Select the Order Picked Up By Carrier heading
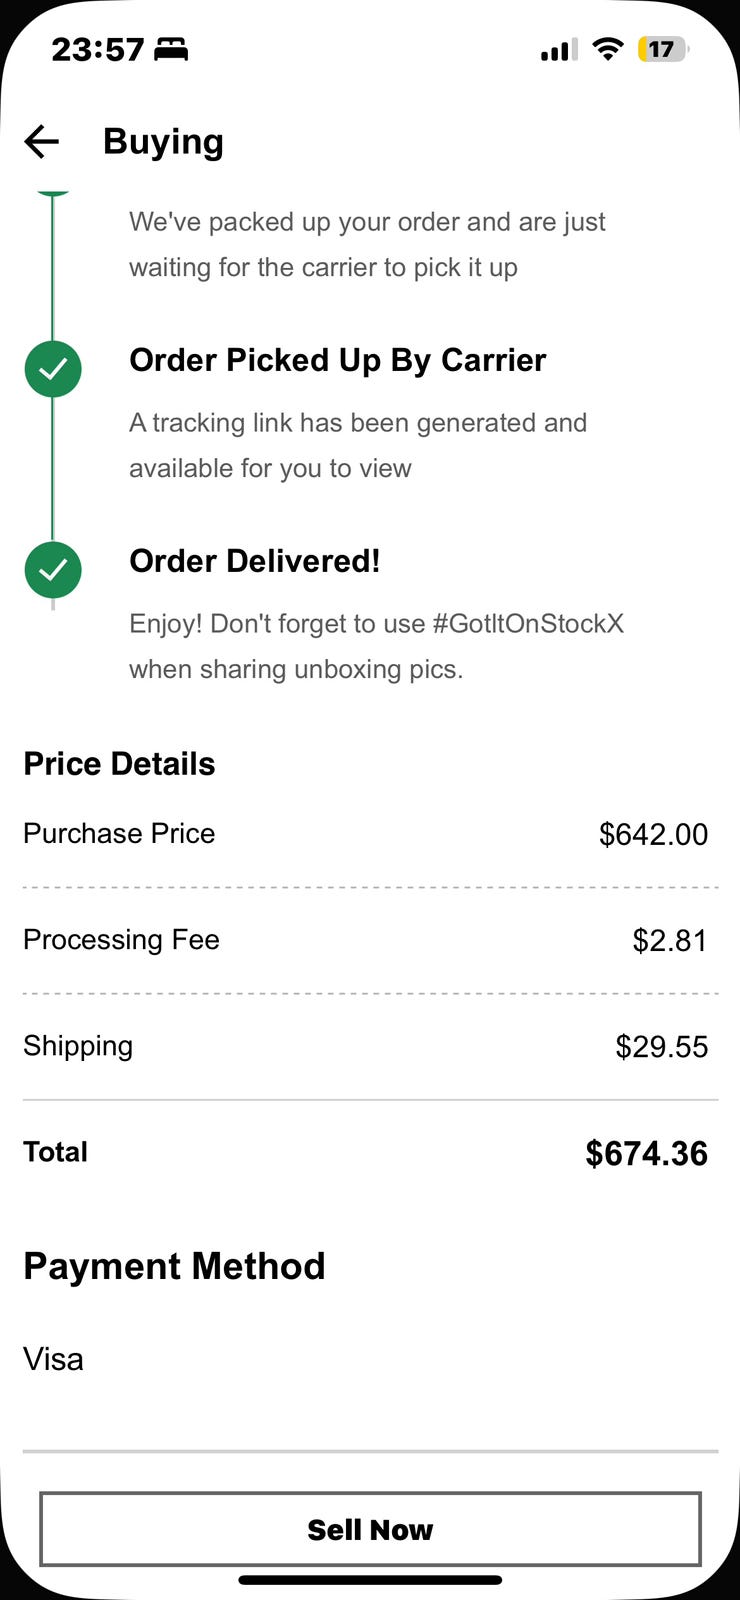The width and height of the screenshot is (740, 1600). (337, 360)
